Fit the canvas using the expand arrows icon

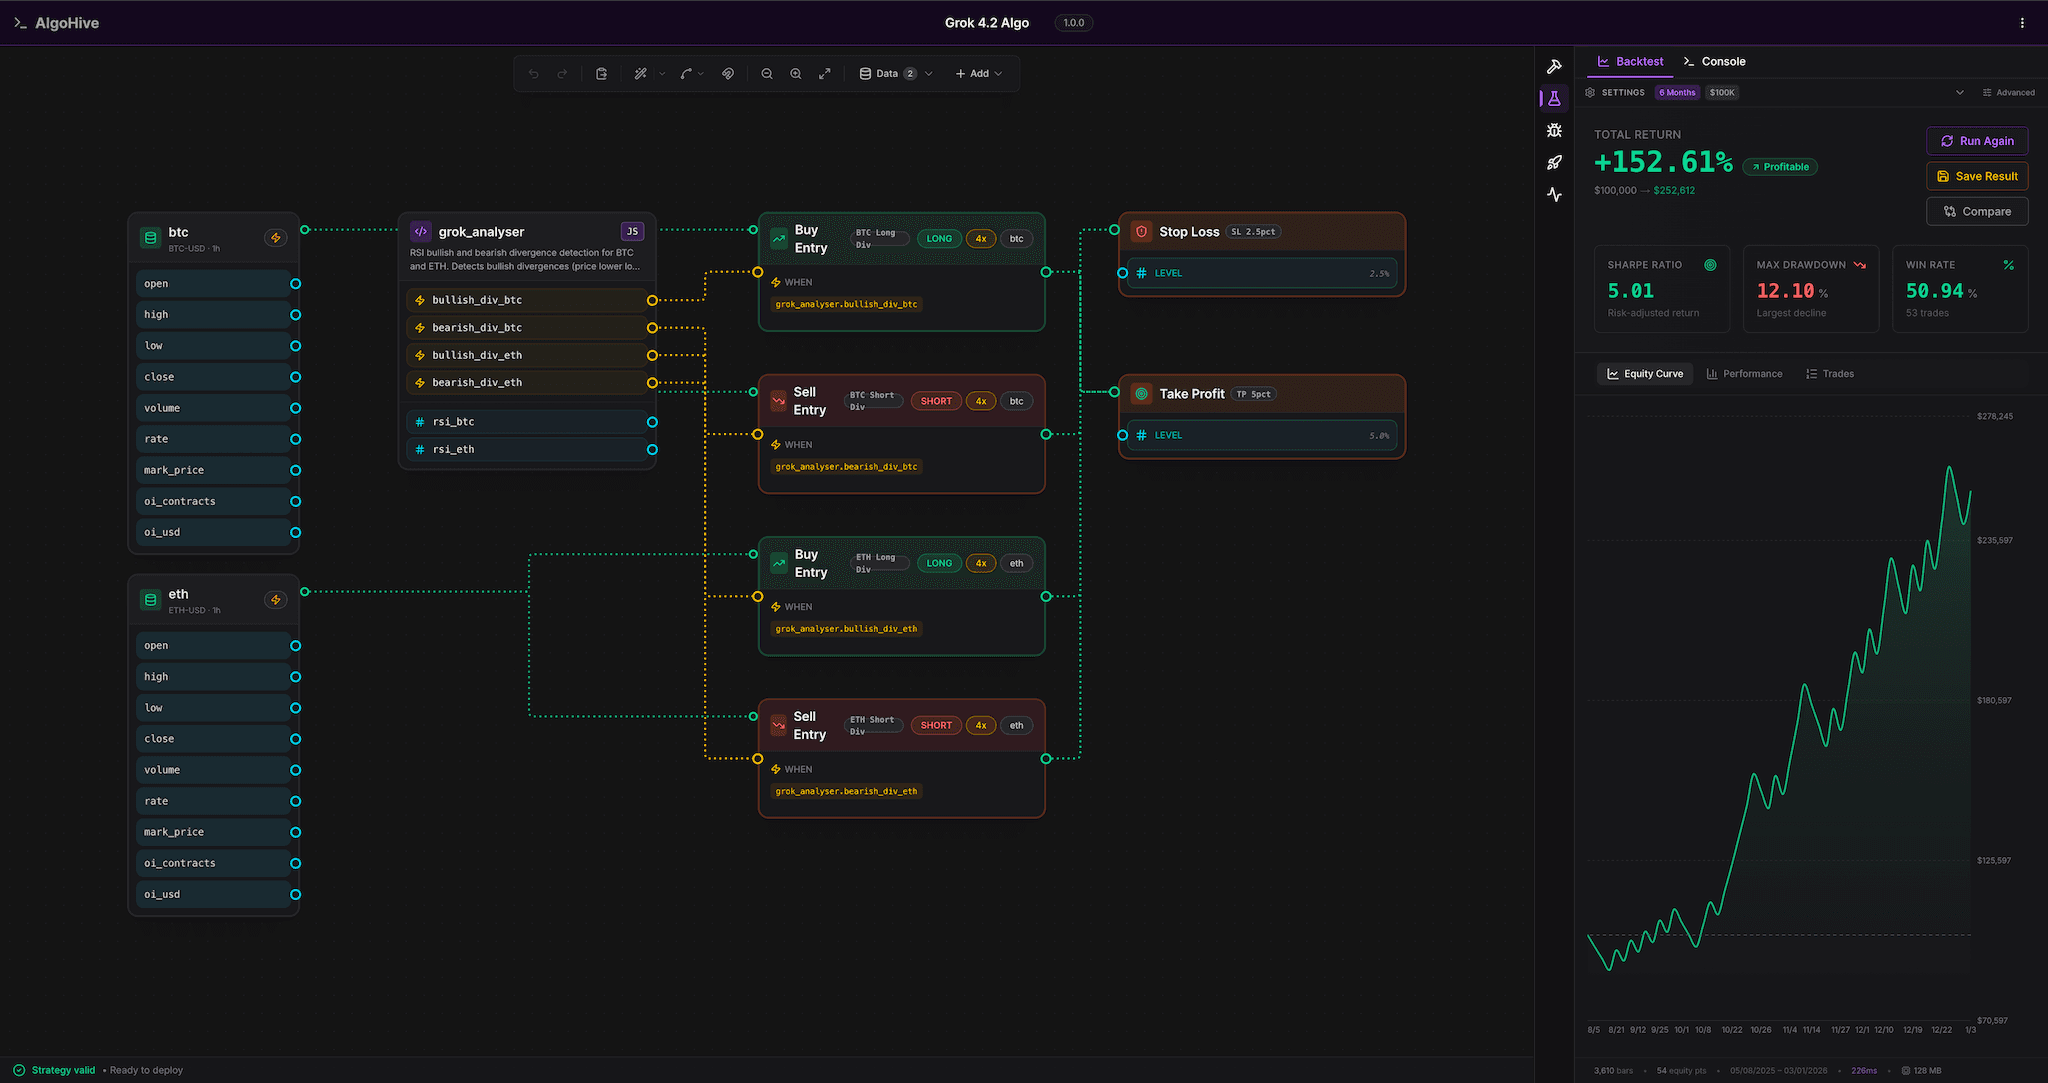[x=824, y=73]
